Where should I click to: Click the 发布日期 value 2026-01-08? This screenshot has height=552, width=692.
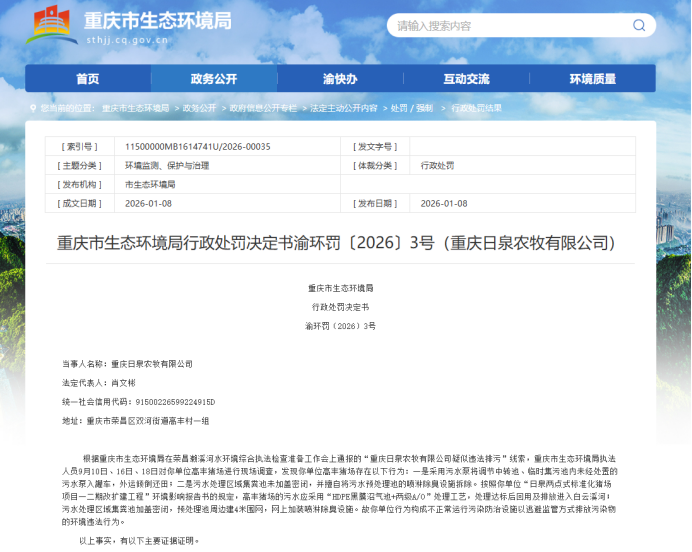[x=444, y=203]
